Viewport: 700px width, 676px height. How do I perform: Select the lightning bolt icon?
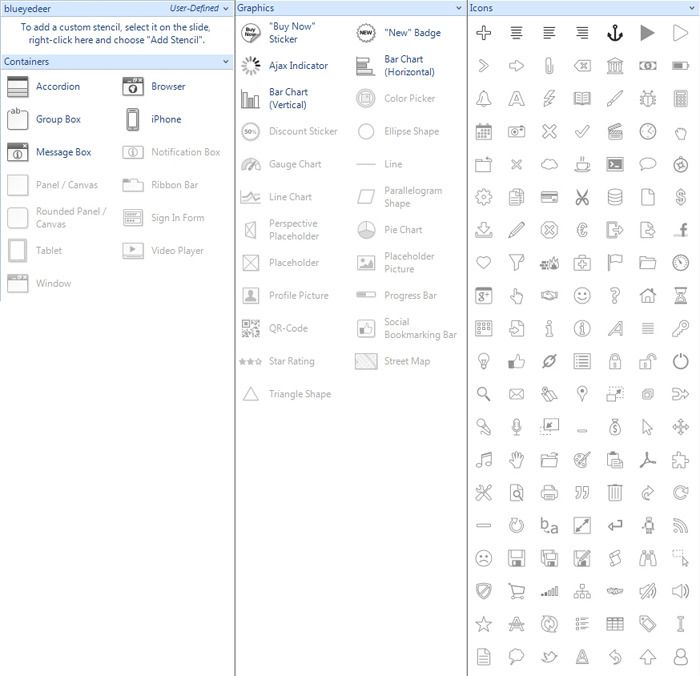tap(549, 99)
